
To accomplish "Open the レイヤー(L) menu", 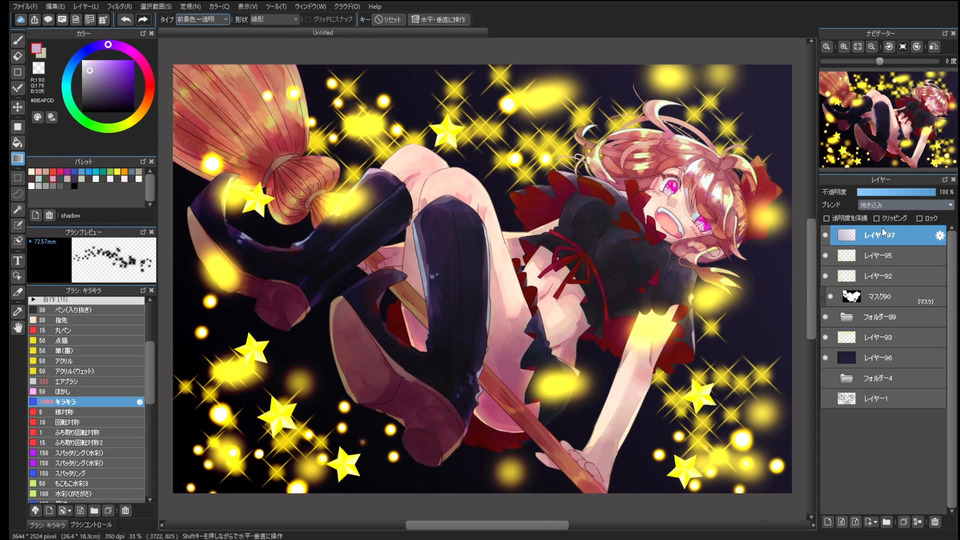I will [86, 7].
